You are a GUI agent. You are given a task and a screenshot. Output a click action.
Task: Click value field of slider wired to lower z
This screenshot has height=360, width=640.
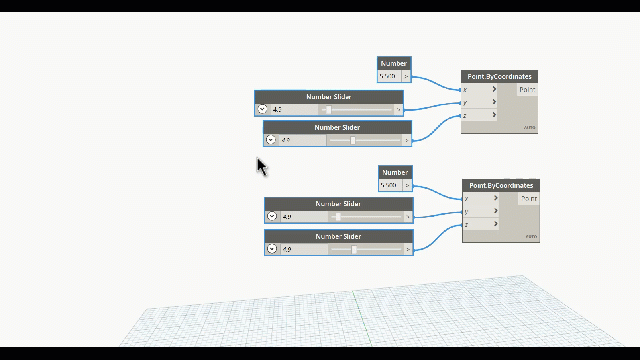[304, 249]
